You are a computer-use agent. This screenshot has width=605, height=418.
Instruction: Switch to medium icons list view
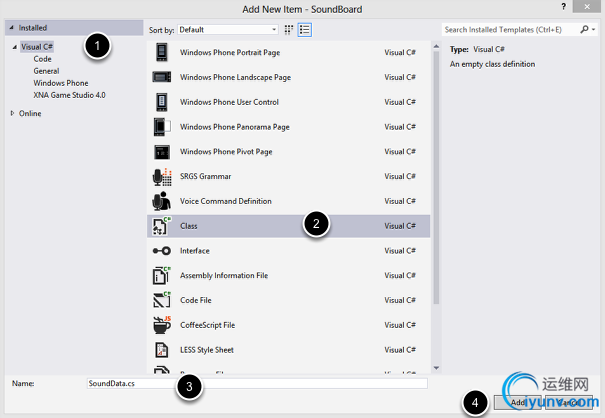(x=304, y=30)
